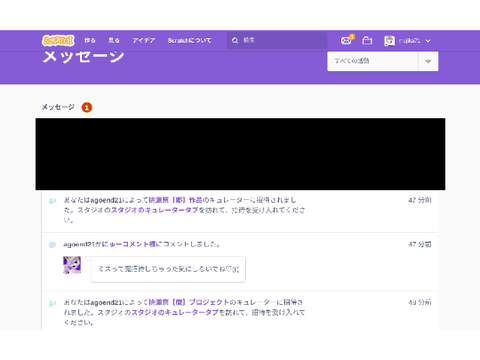Image resolution: width=480 pixels, height=360 pixels.
Task: Open the すべての活動 filter dropdown
Action: click(383, 61)
